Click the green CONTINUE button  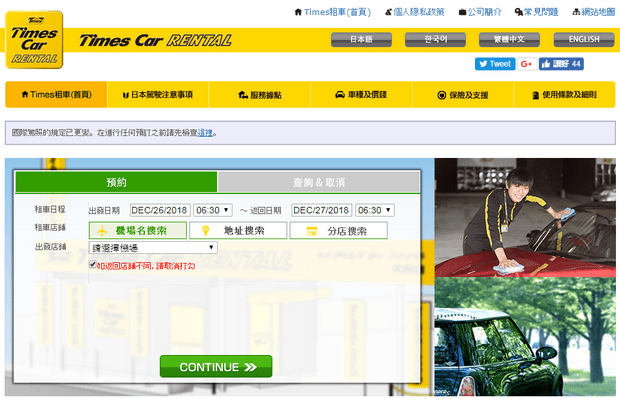pyautogui.click(x=216, y=367)
